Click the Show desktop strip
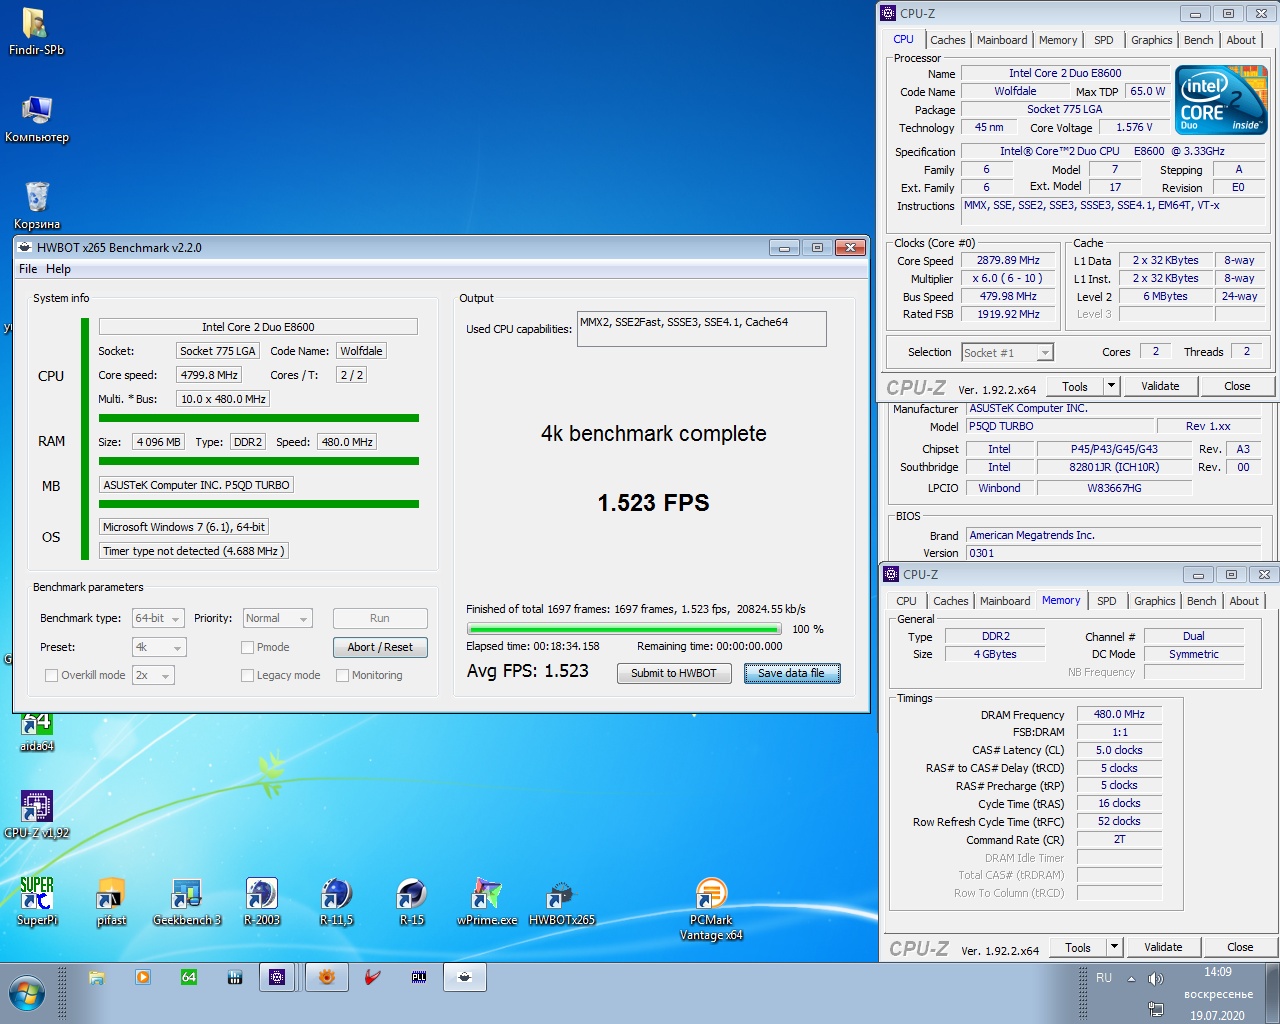This screenshot has width=1280, height=1024. click(x=1273, y=993)
